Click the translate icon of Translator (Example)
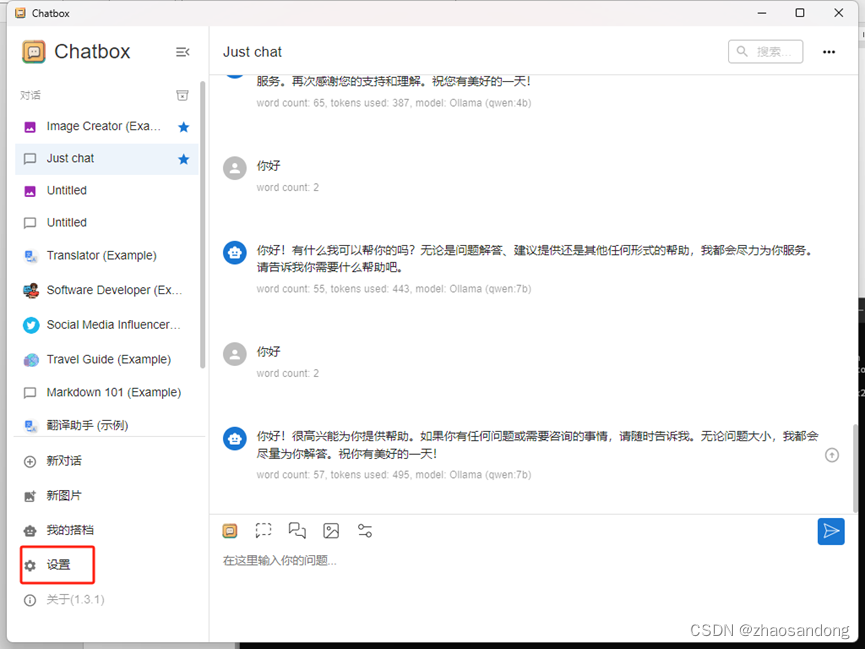The width and height of the screenshot is (865, 649). [x=31, y=256]
